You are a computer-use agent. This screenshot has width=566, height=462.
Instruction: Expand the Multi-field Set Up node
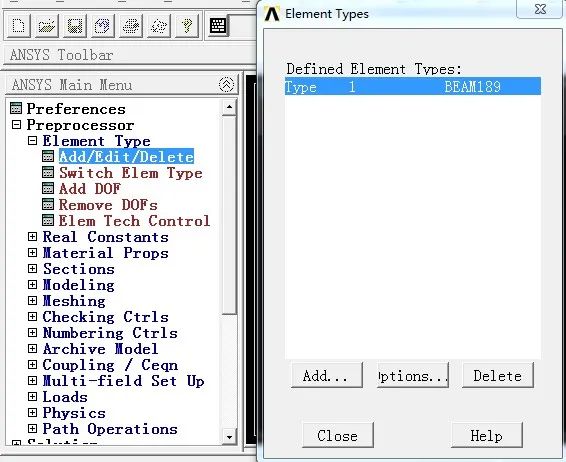32,380
